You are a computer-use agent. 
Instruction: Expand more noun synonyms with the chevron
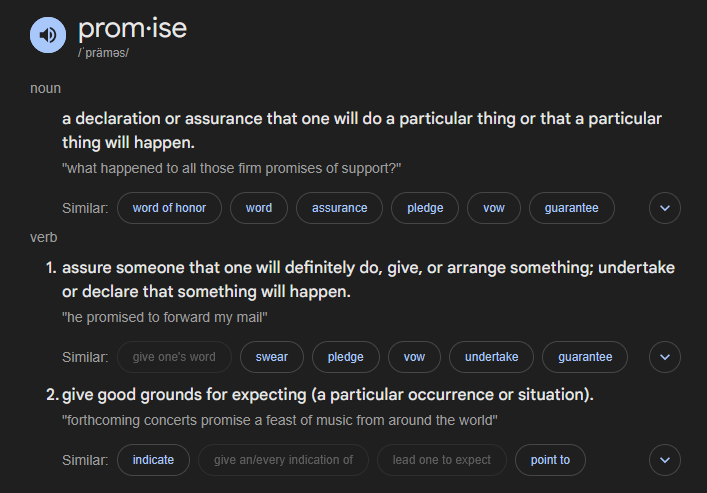tap(665, 208)
